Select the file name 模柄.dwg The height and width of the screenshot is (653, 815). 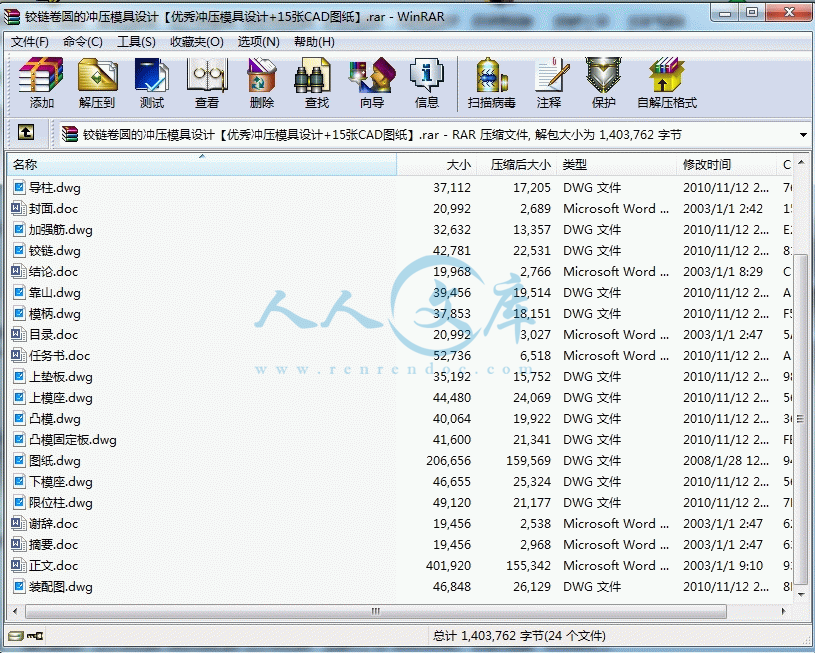click(55, 314)
